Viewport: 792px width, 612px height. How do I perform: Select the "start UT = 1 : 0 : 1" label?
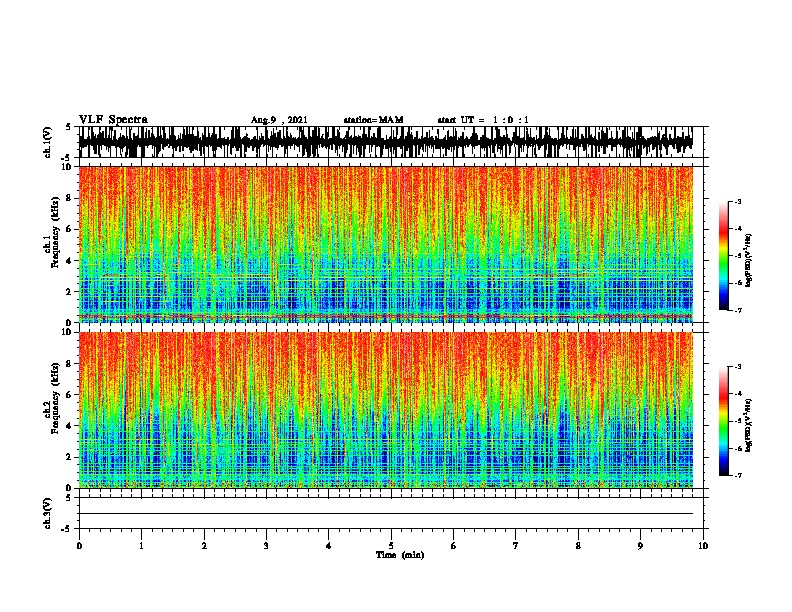pos(483,120)
